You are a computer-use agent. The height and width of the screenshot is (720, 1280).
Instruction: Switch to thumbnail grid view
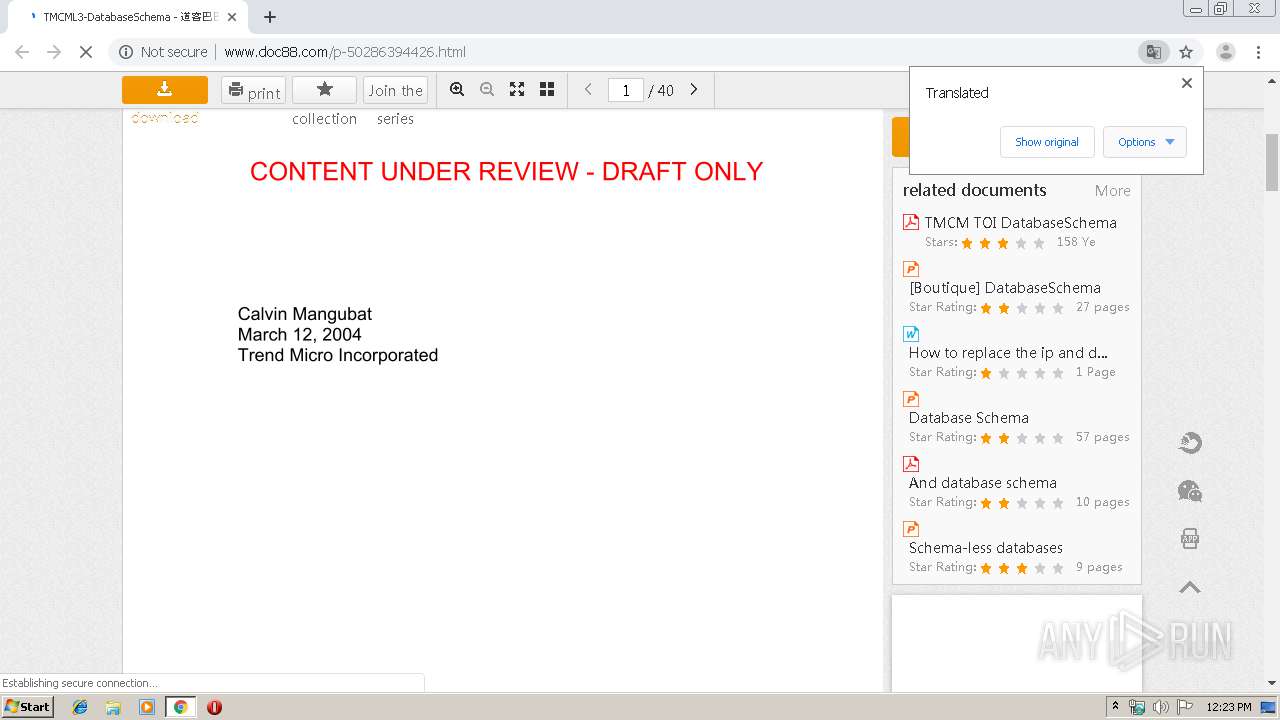pyautogui.click(x=547, y=89)
